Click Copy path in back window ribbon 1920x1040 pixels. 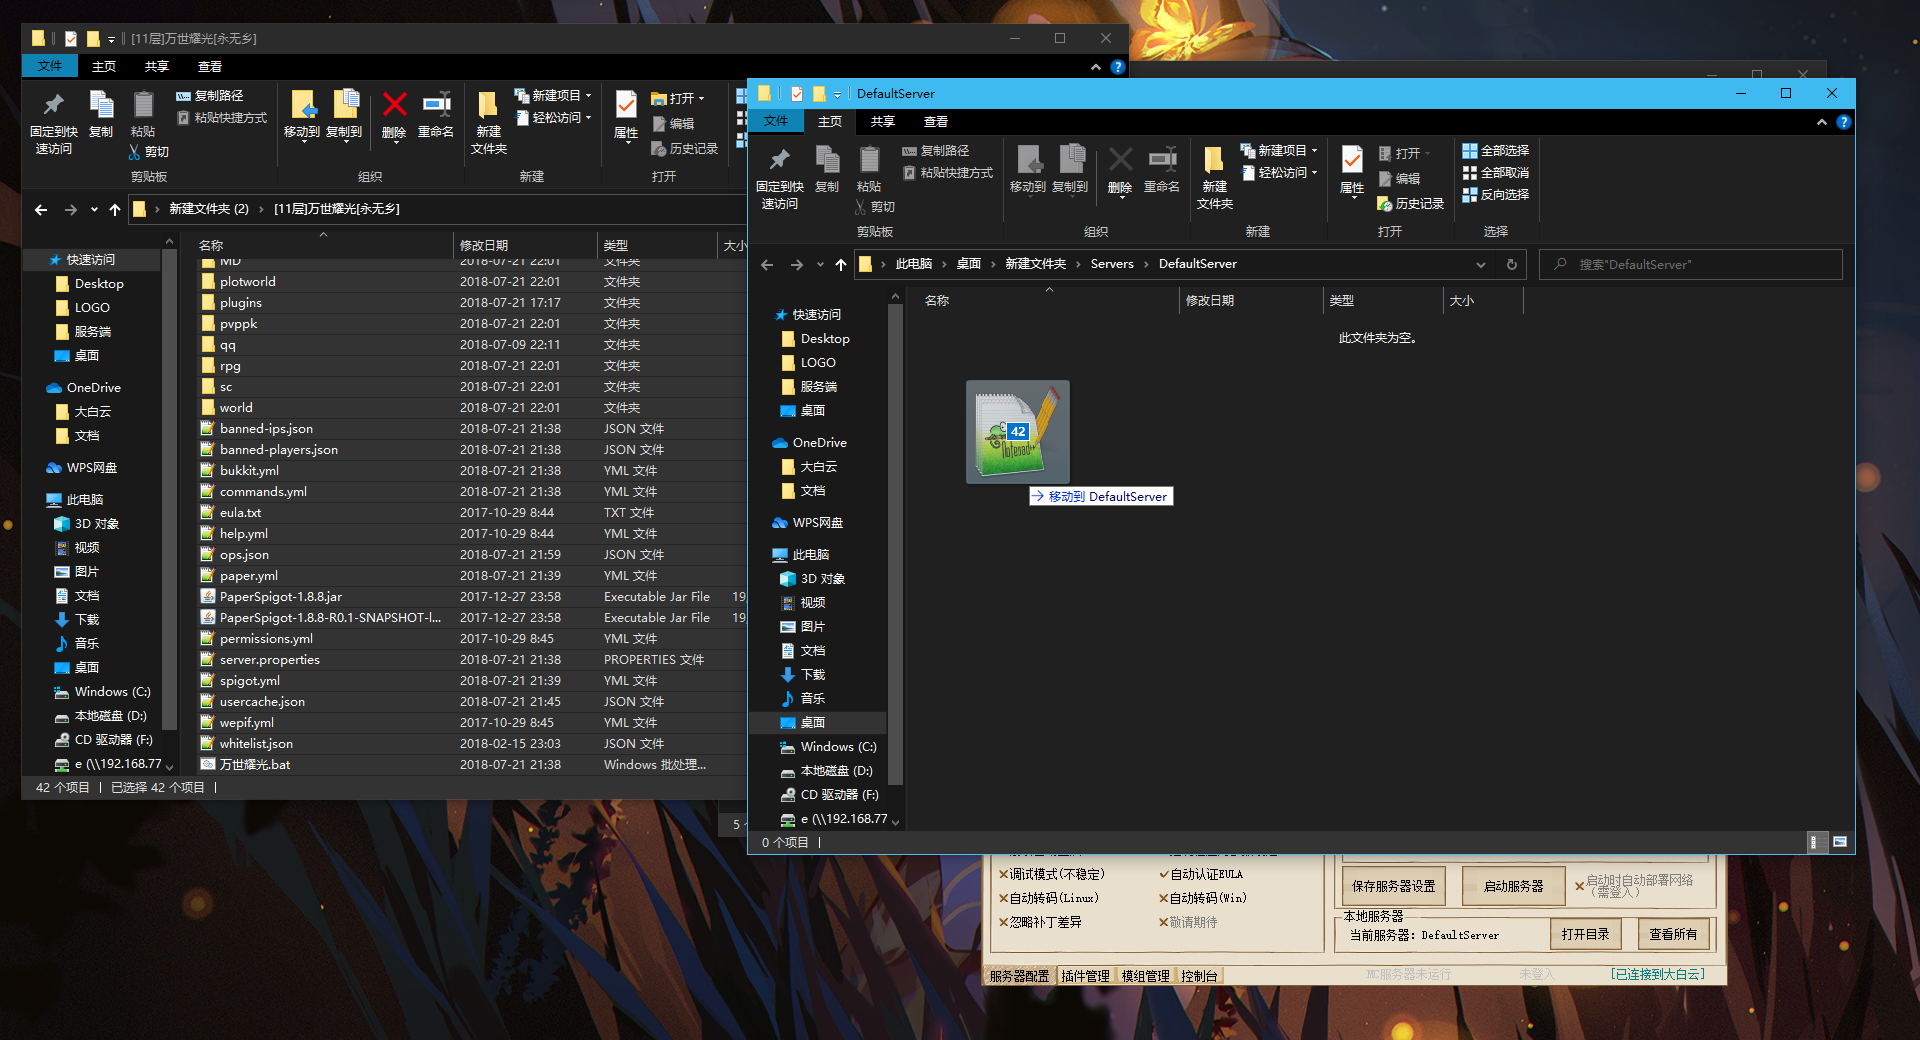[210, 96]
